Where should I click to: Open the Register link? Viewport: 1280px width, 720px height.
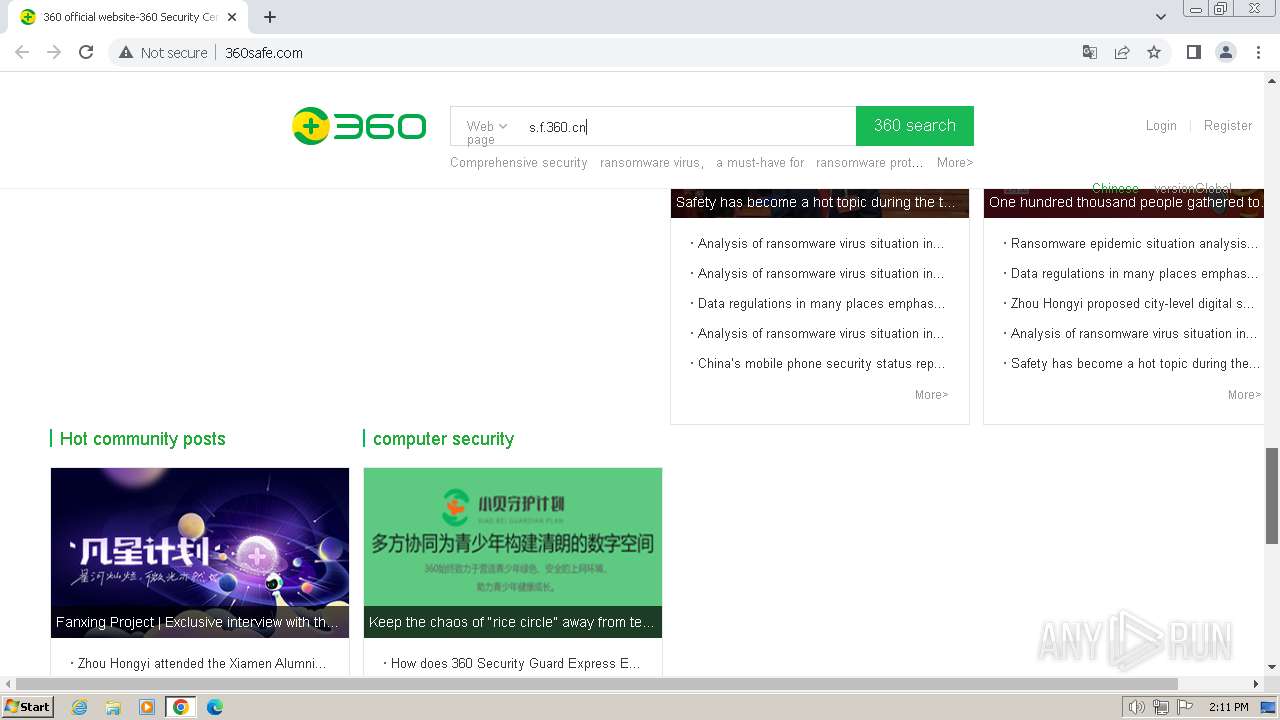point(1228,125)
